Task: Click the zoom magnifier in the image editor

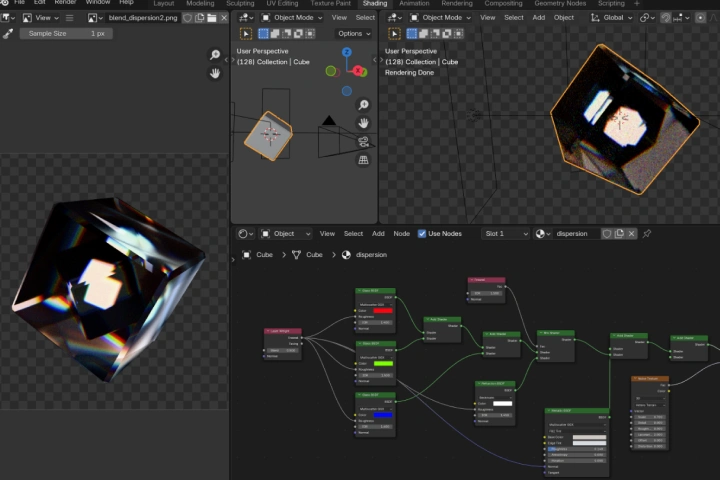Action: tap(214, 55)
